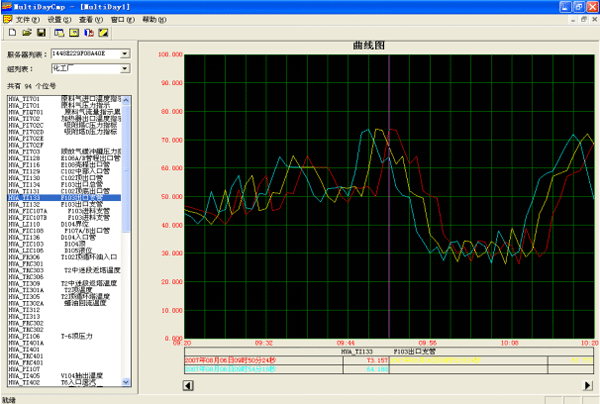
Task: Open the 帮助 (H) menu
Action: click(152, 19)
